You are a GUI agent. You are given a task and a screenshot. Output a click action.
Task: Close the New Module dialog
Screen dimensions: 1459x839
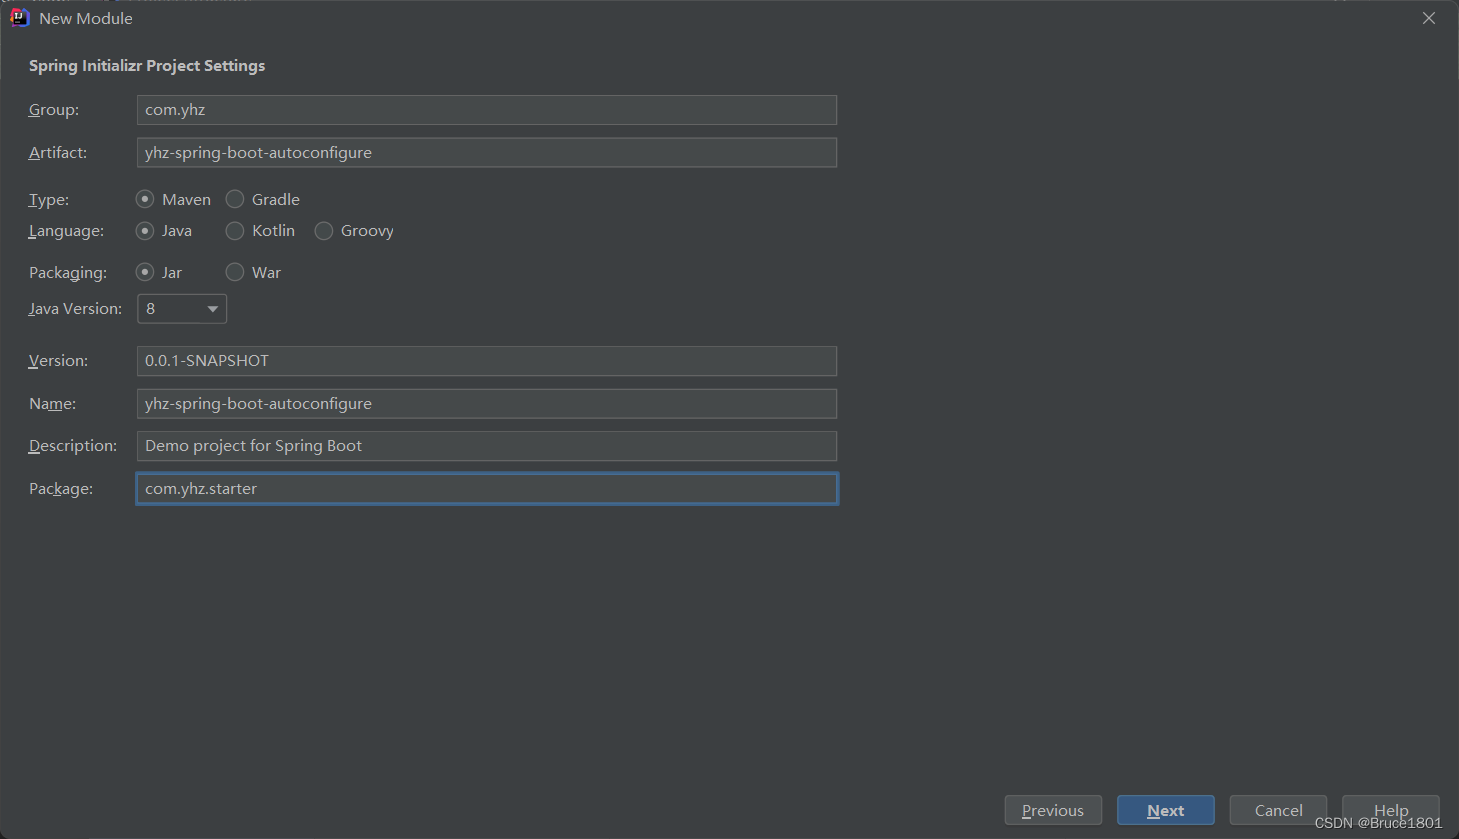(1429, 18)
